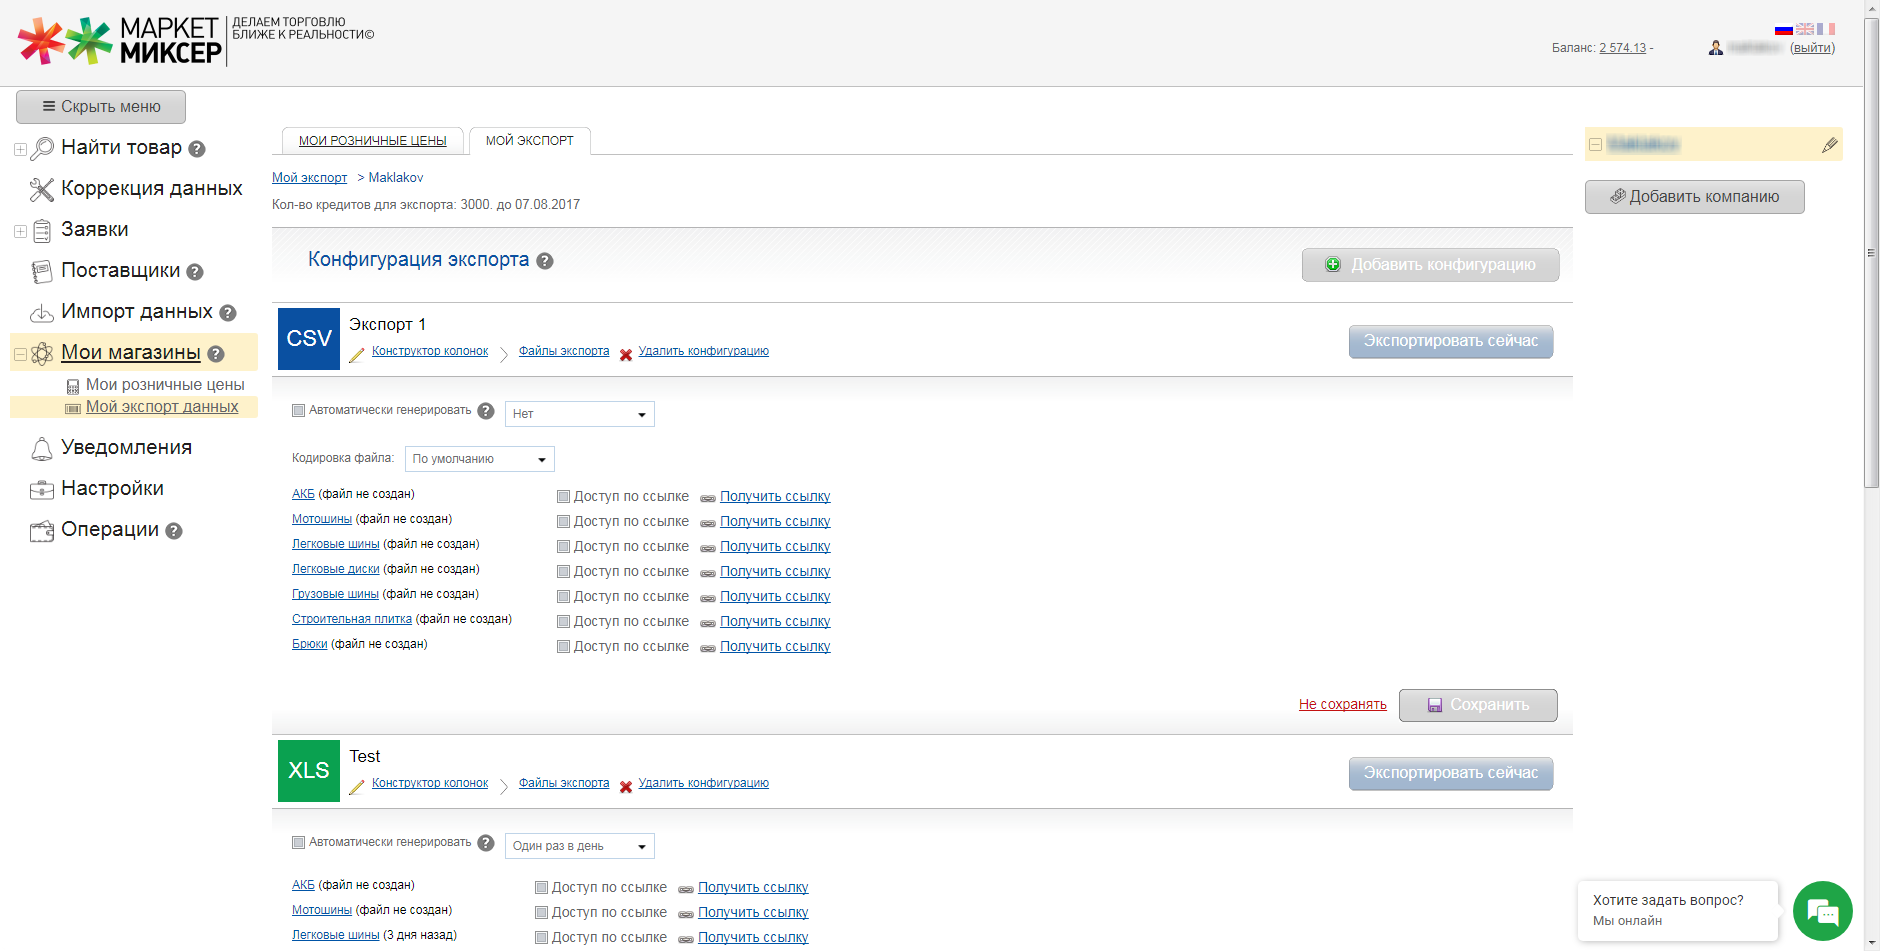Open the online chat bubble

[x=1823, y=911]
